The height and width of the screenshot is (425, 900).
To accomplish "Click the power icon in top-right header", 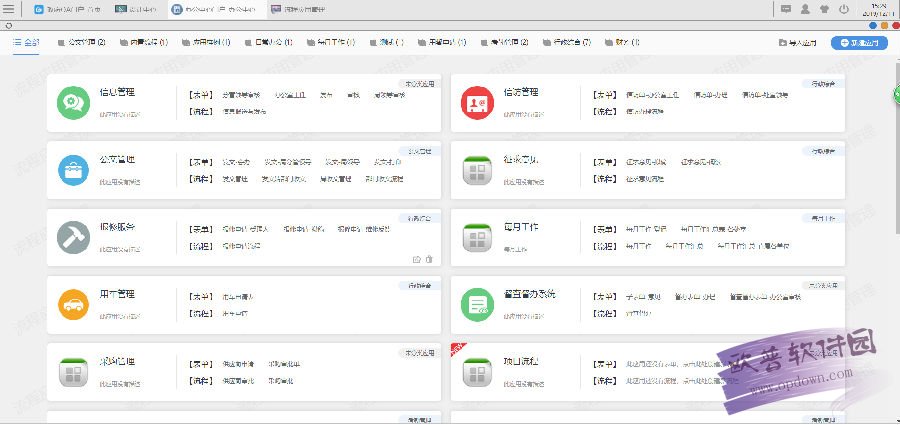I will 844,9.
